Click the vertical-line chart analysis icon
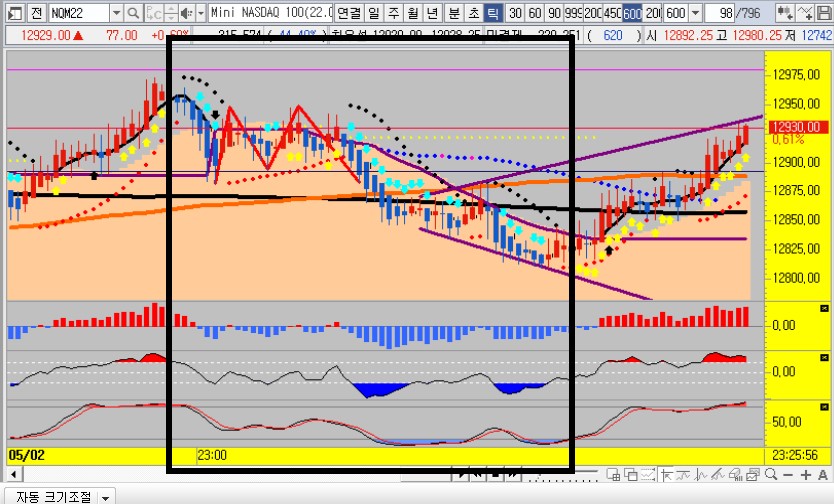Image resolution: width=834 pixels, height=504 pixels. (x=701, y=474)
